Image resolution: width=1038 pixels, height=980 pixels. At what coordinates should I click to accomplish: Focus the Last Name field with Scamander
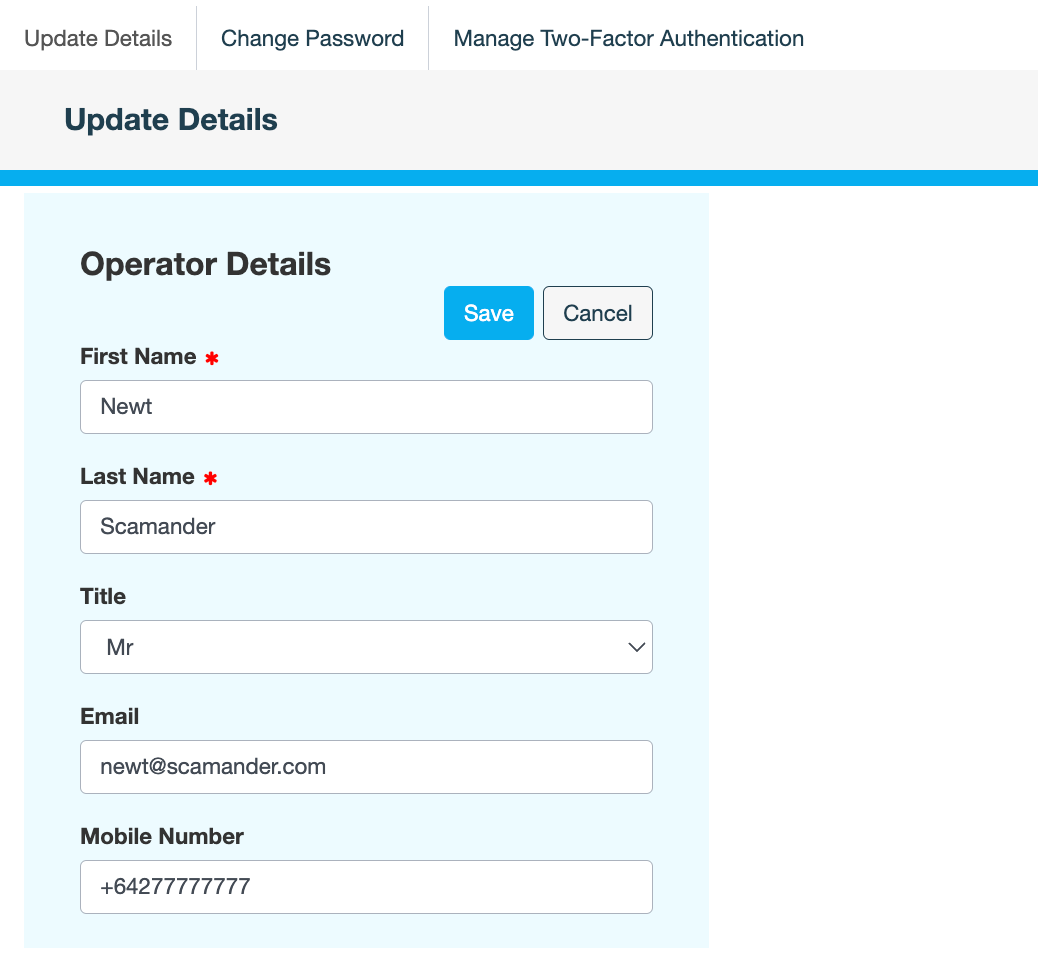click(366, 527)
